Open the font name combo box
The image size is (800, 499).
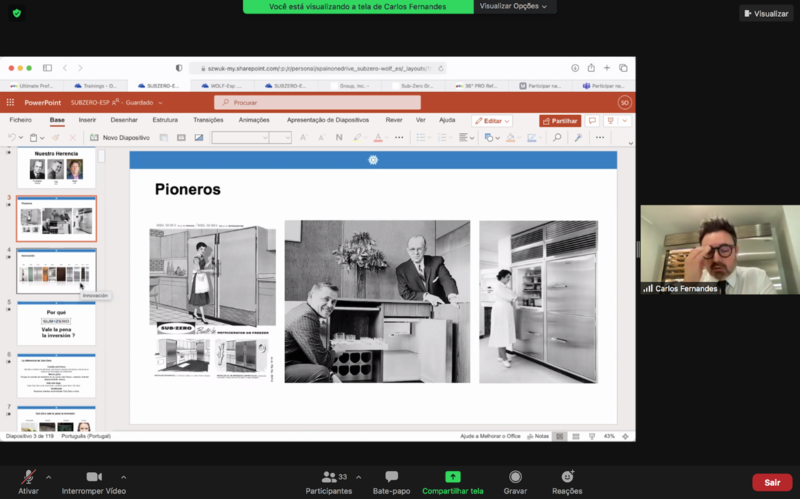(x=240, y=137)
